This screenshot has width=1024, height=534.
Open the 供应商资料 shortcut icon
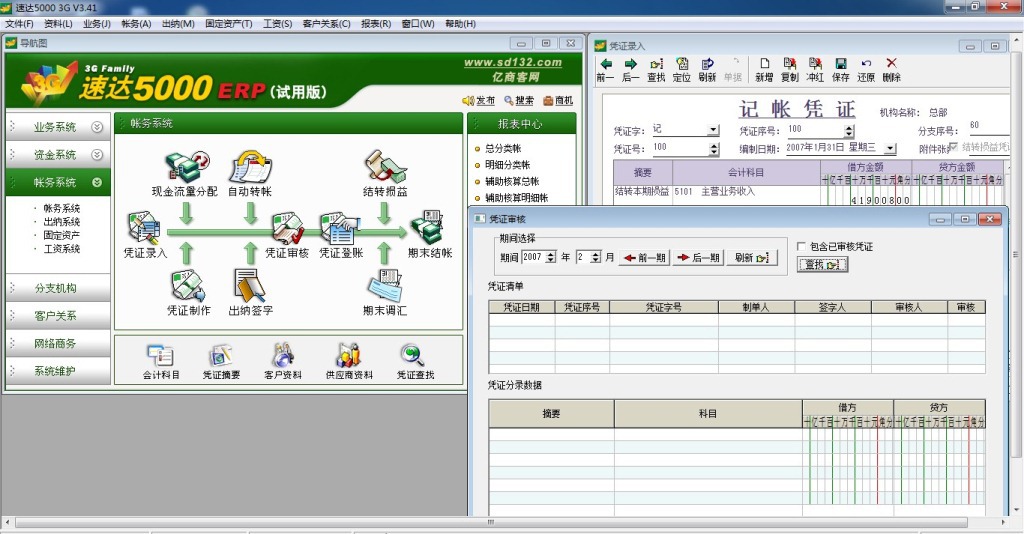[x=349, y=356]
